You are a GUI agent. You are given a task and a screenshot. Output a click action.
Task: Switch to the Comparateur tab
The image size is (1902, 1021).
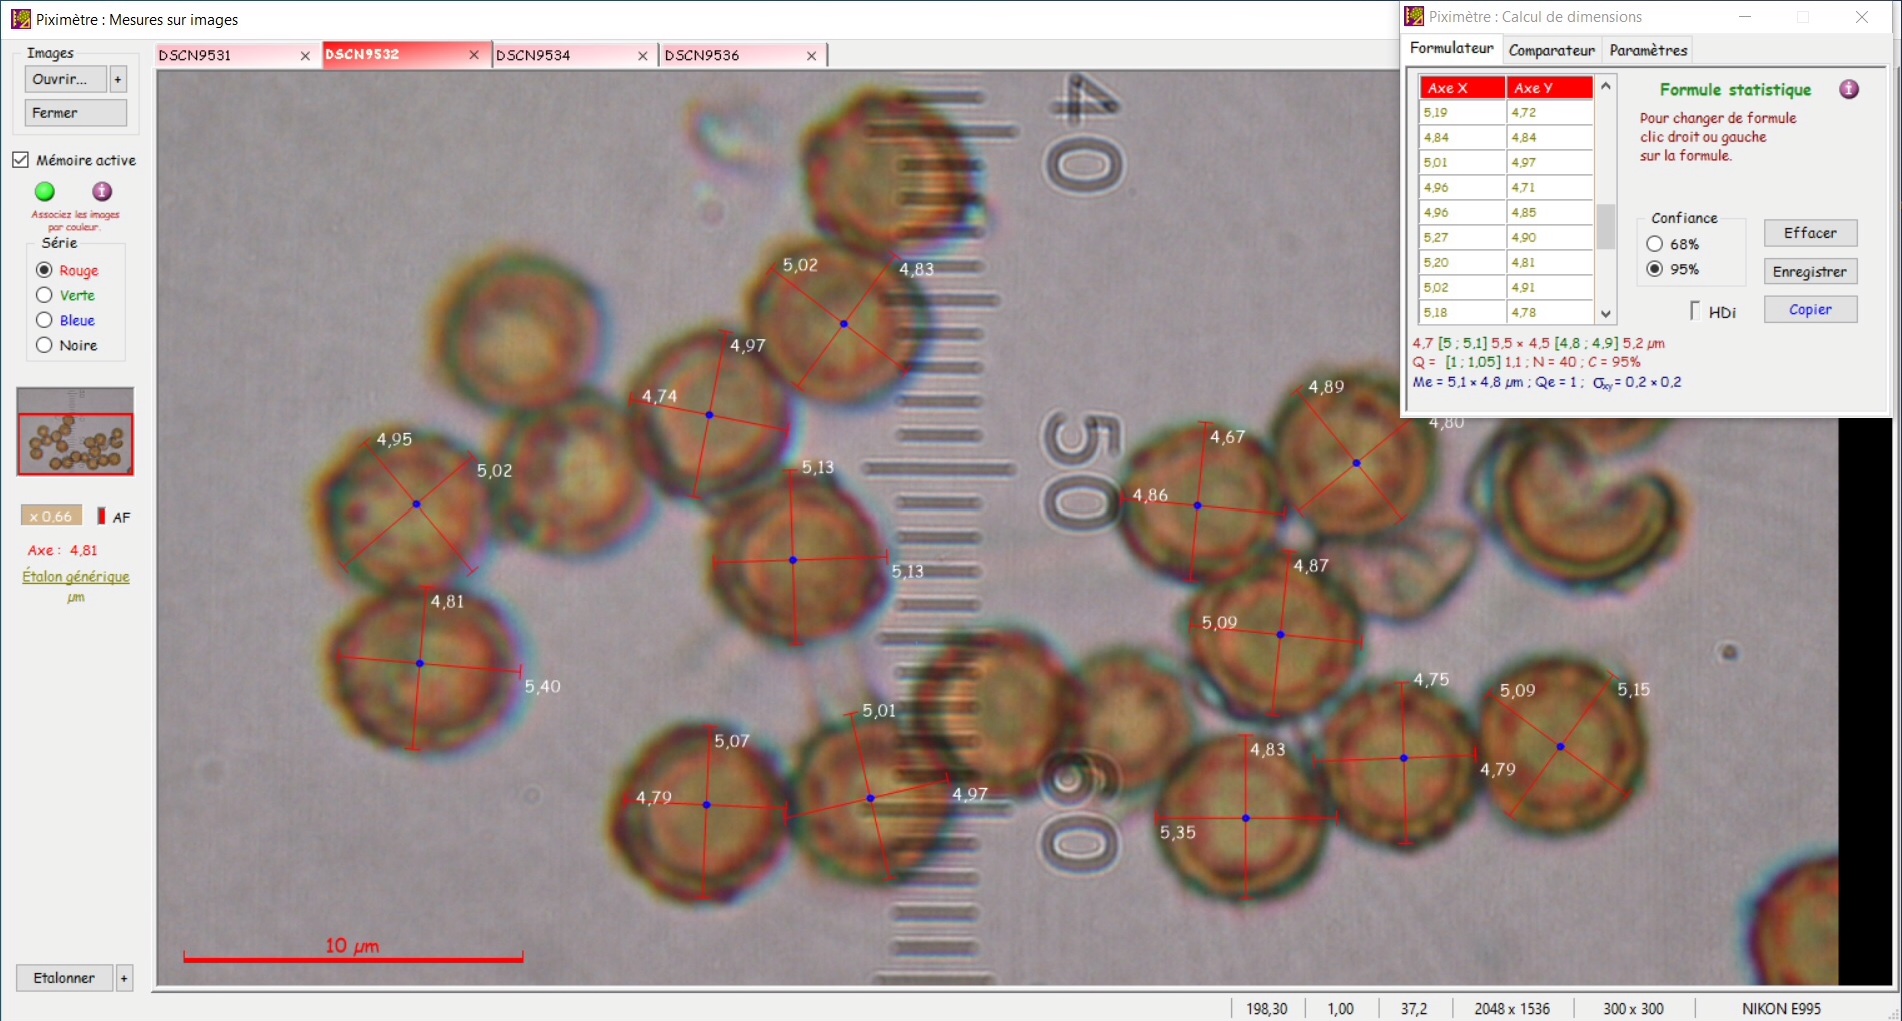point(1551,50)
